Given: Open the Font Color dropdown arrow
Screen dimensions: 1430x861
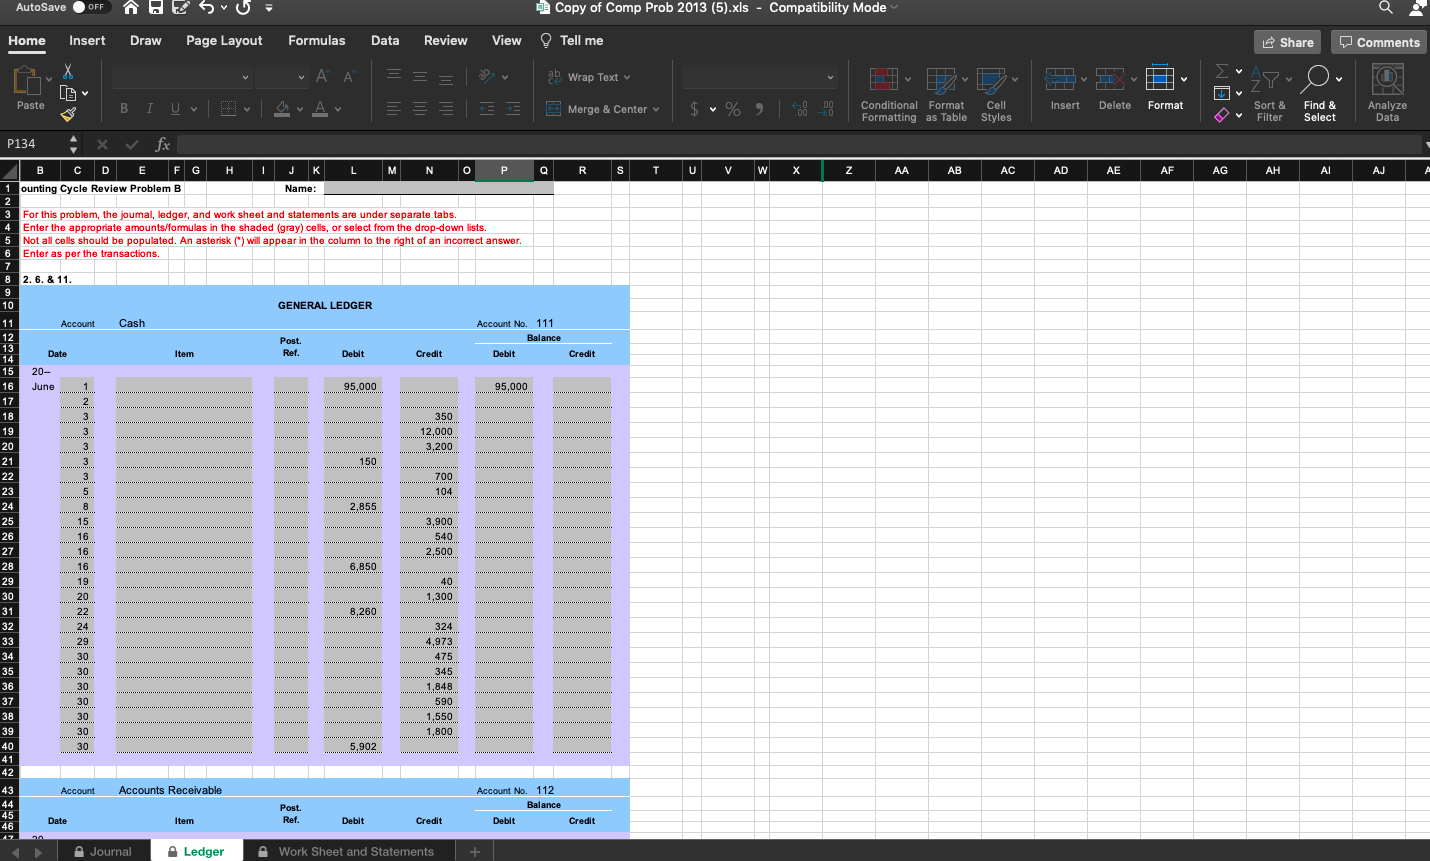Looking at the screenshot, I should pyautogui.click(x=338, y=109).
